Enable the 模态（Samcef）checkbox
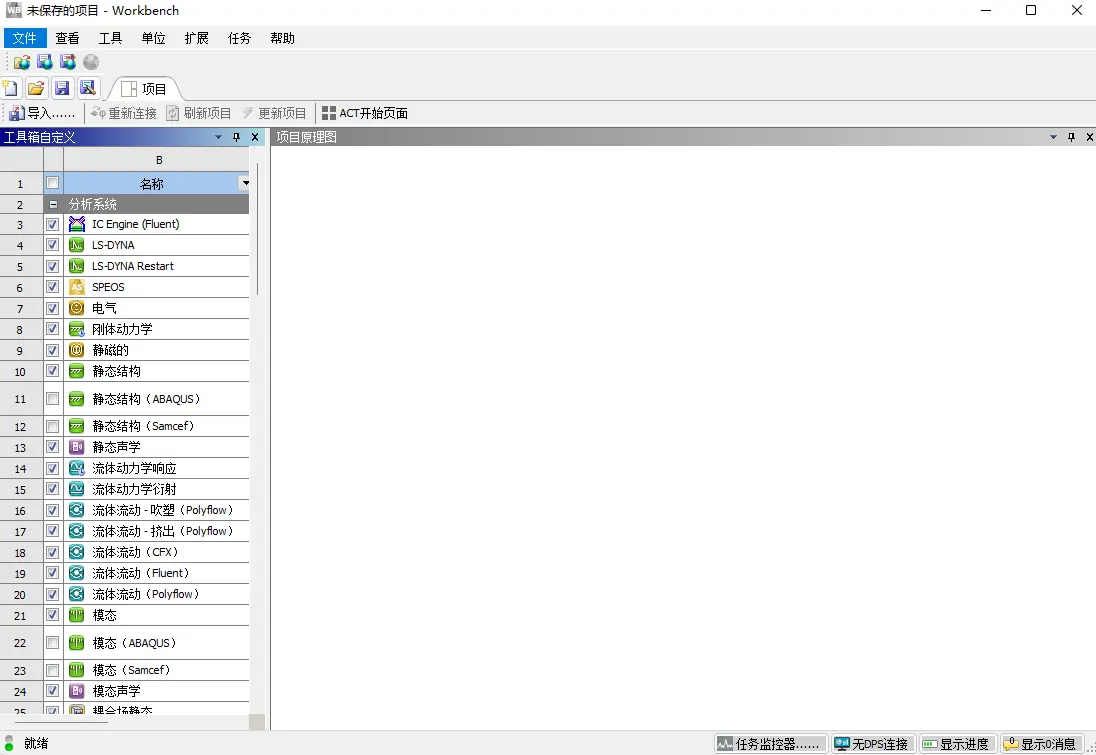Viewport: 1096px width, 755px height. pyautogui.click(x=52, y=670)
